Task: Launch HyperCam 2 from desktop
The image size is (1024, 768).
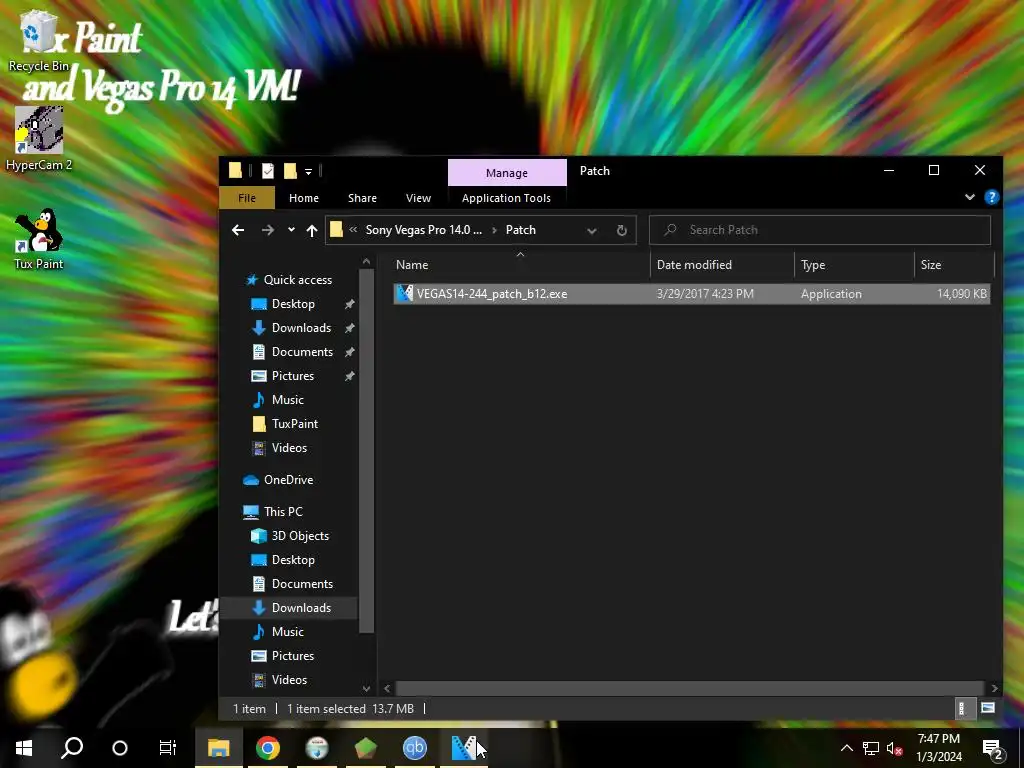Action: click(39, 138)
